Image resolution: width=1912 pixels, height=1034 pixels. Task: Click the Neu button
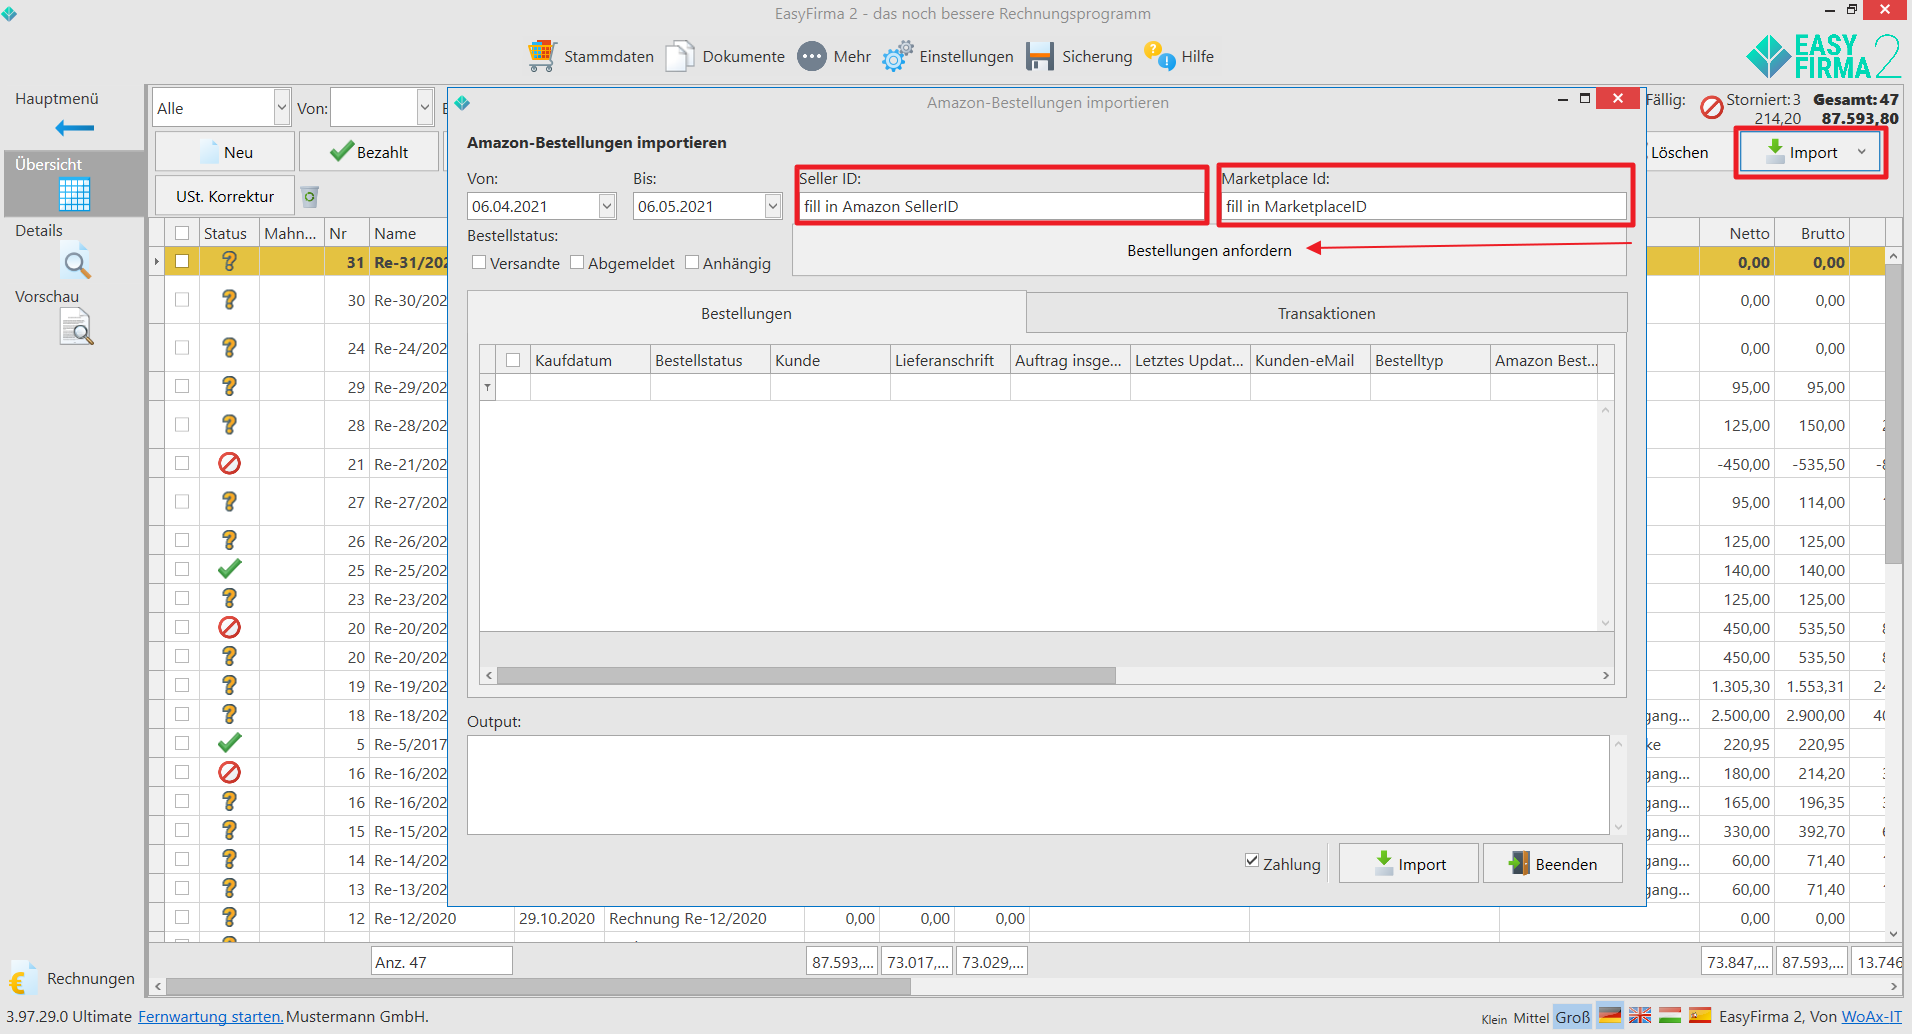(225, 152)
